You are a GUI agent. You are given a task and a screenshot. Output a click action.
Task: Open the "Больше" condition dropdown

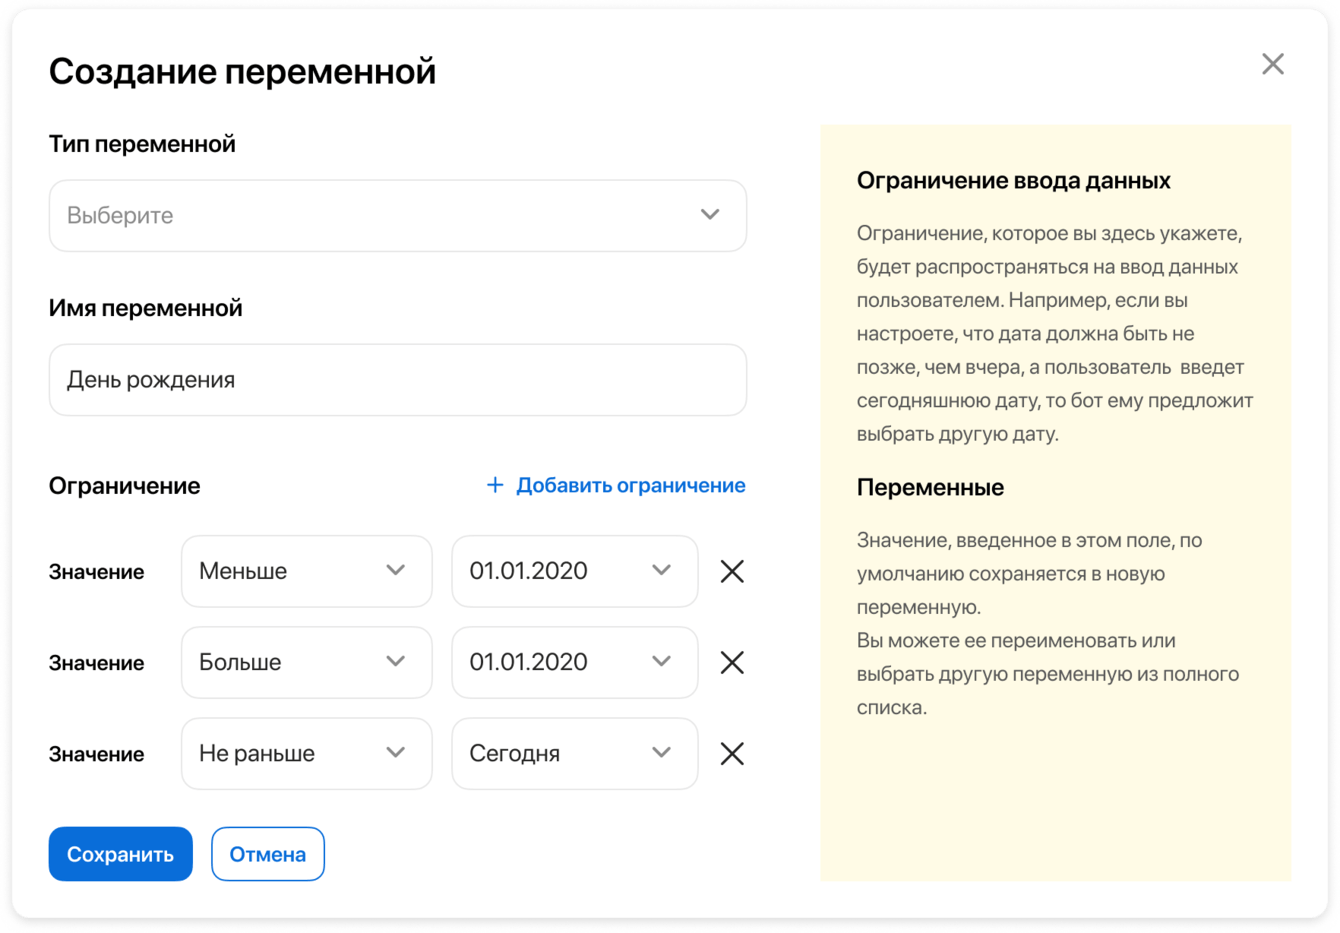coord(306,663)
